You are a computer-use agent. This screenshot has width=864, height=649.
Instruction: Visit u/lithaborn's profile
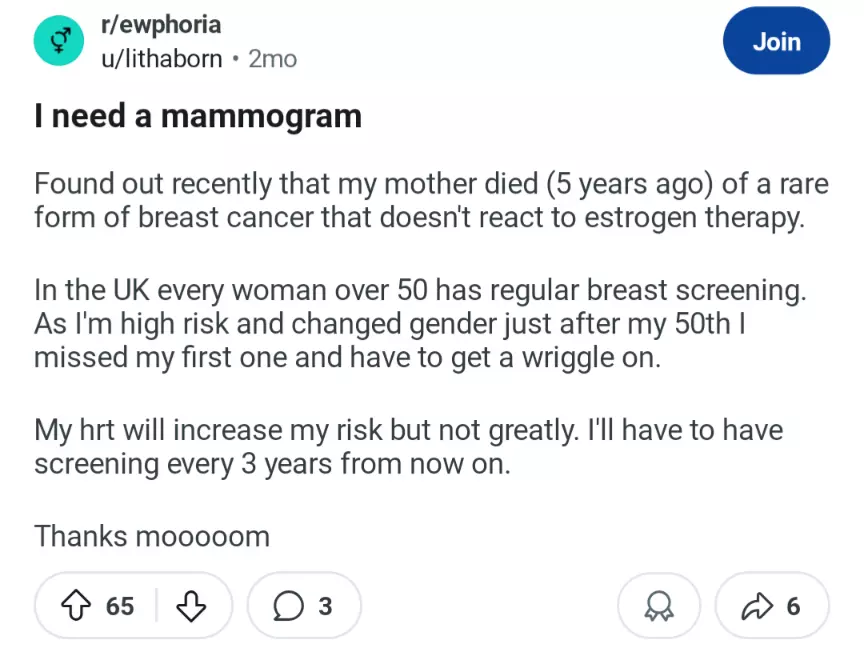pos(161,59)
